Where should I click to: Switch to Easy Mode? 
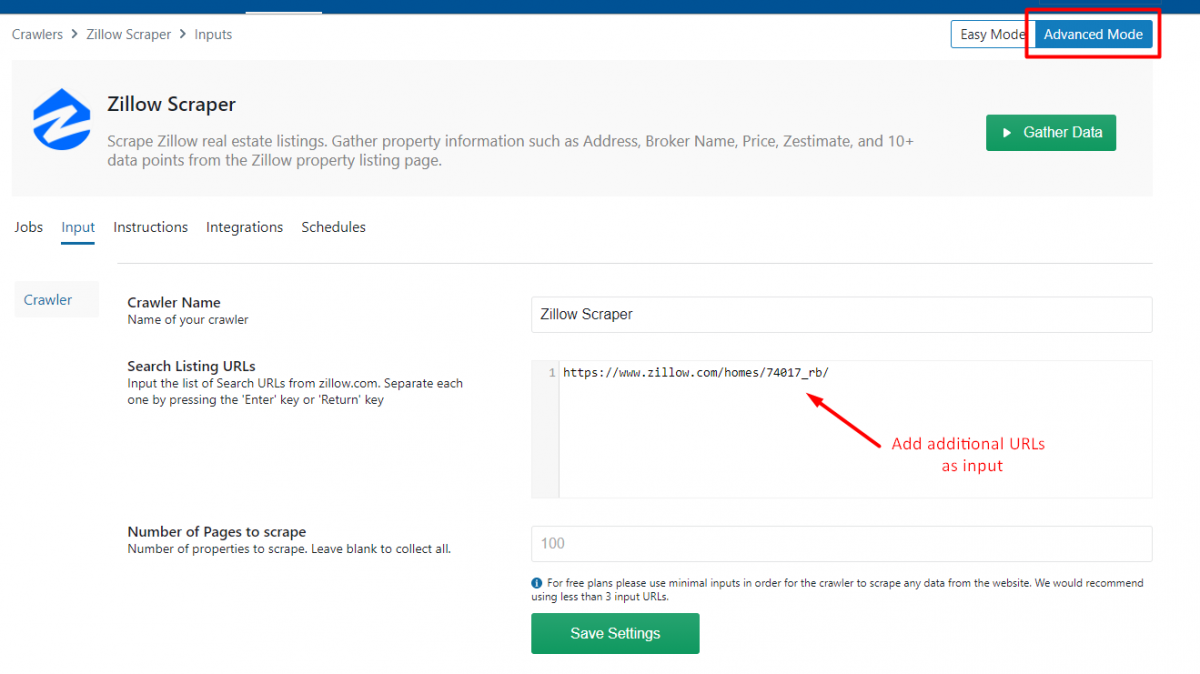pos(988,33)
